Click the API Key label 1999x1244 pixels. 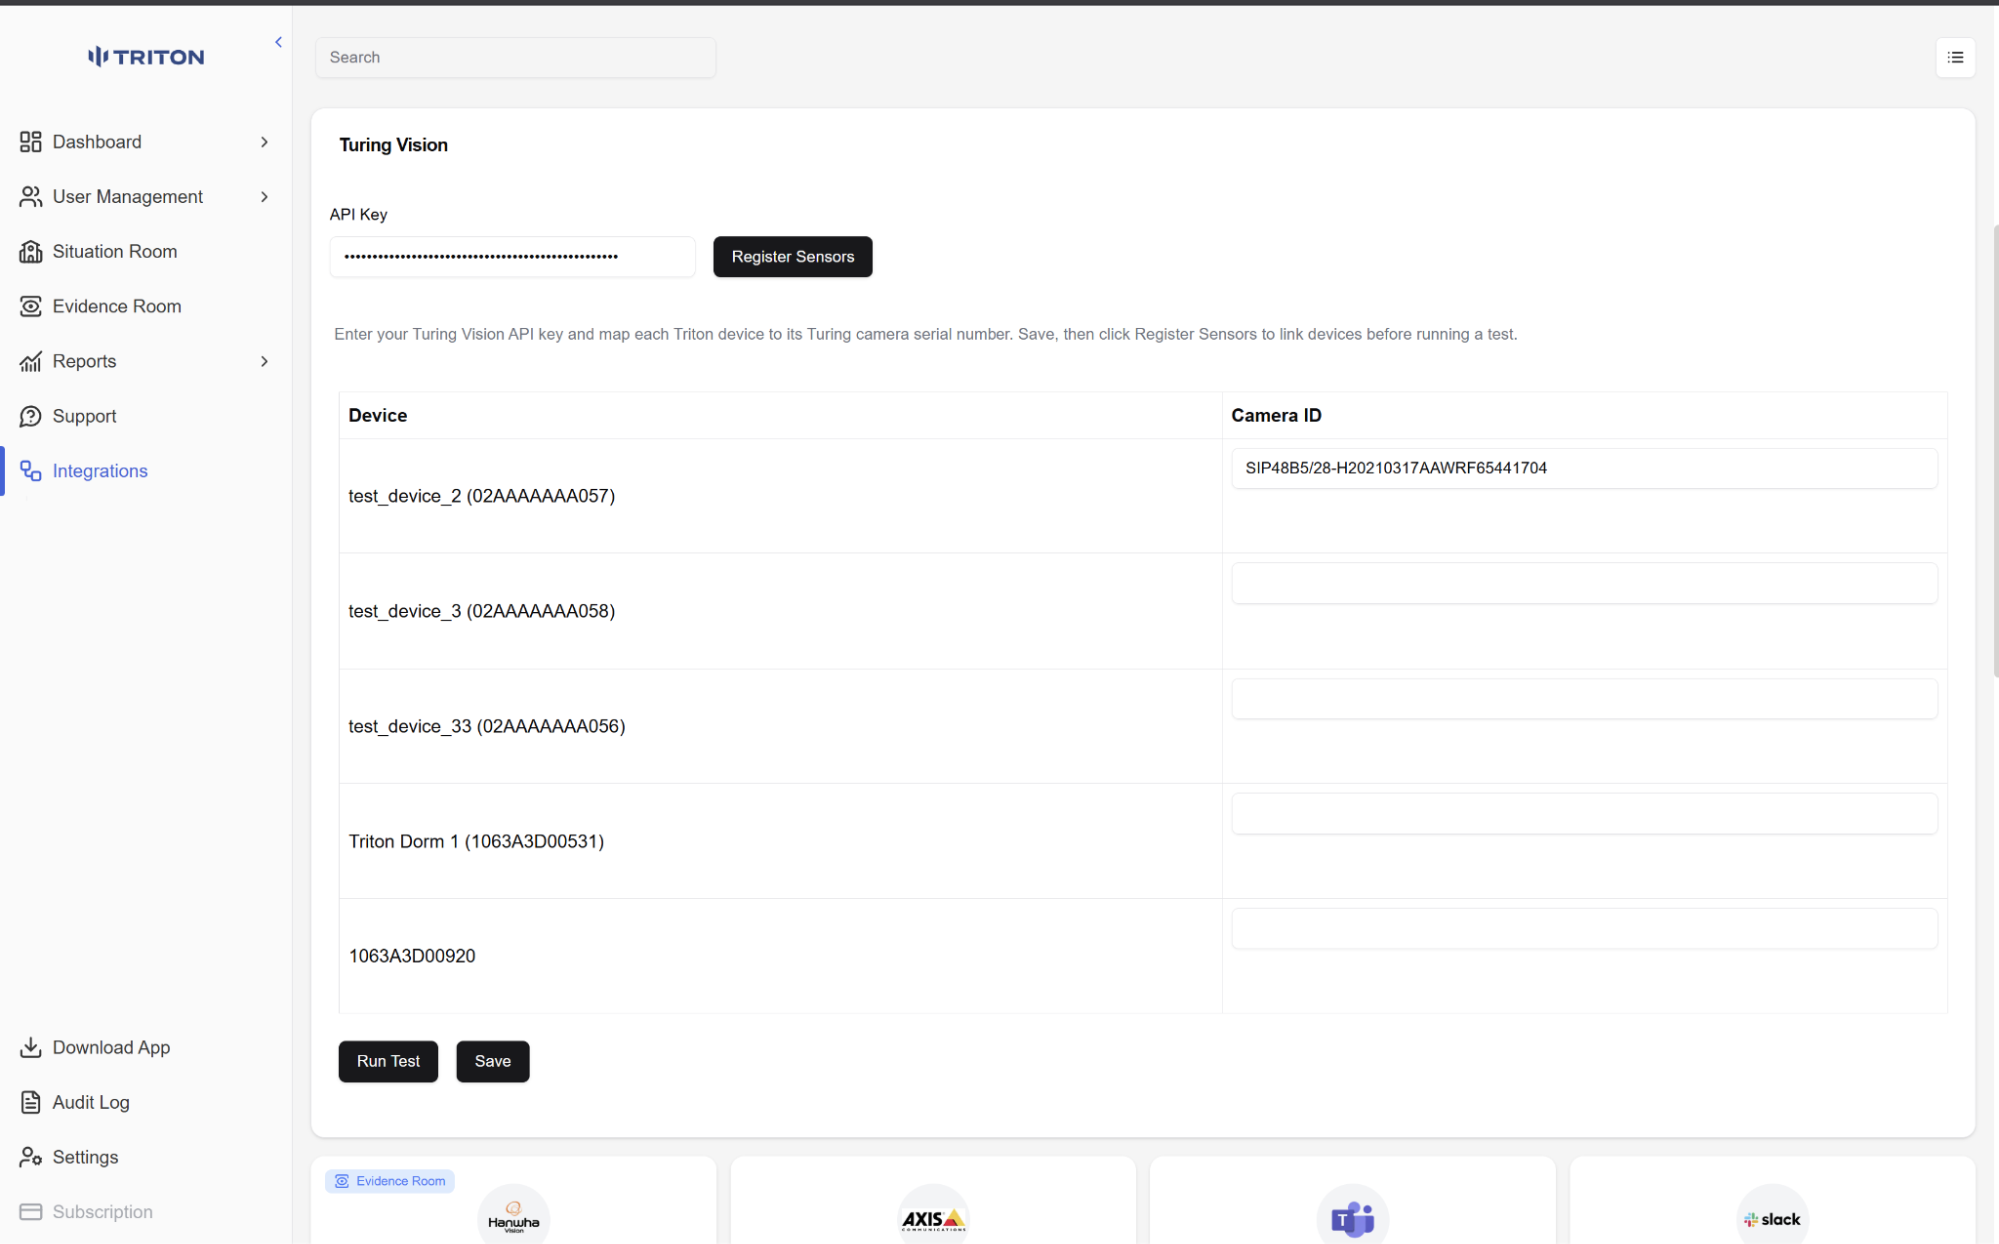(x=358, y=214)
